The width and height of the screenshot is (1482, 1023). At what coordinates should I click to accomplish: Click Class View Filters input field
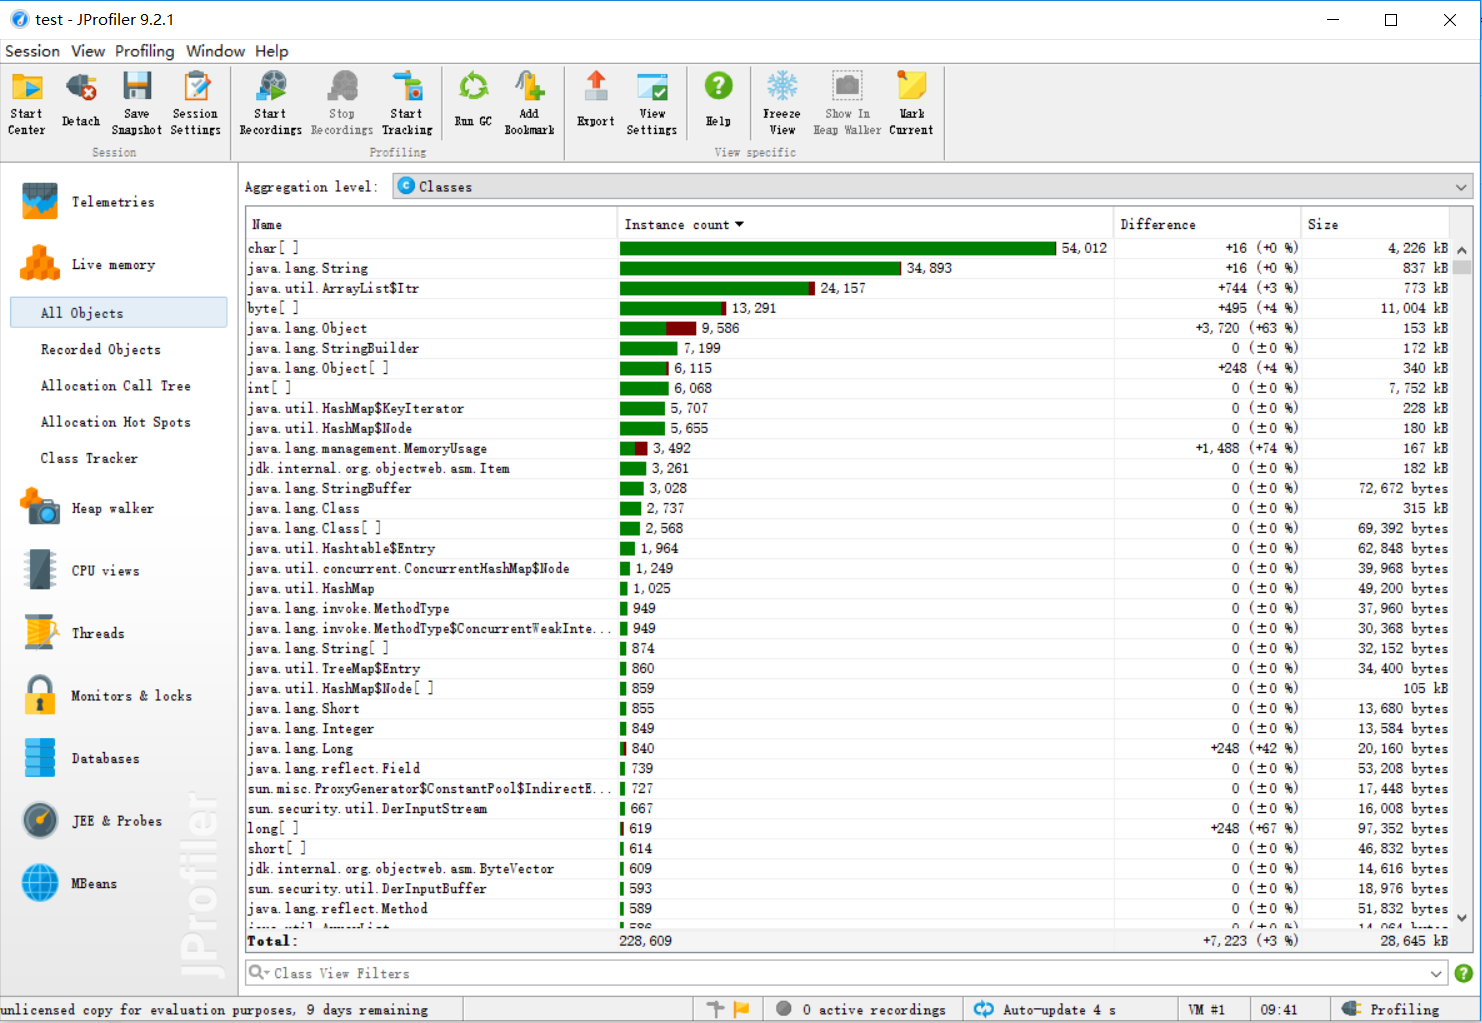(848, 973)
